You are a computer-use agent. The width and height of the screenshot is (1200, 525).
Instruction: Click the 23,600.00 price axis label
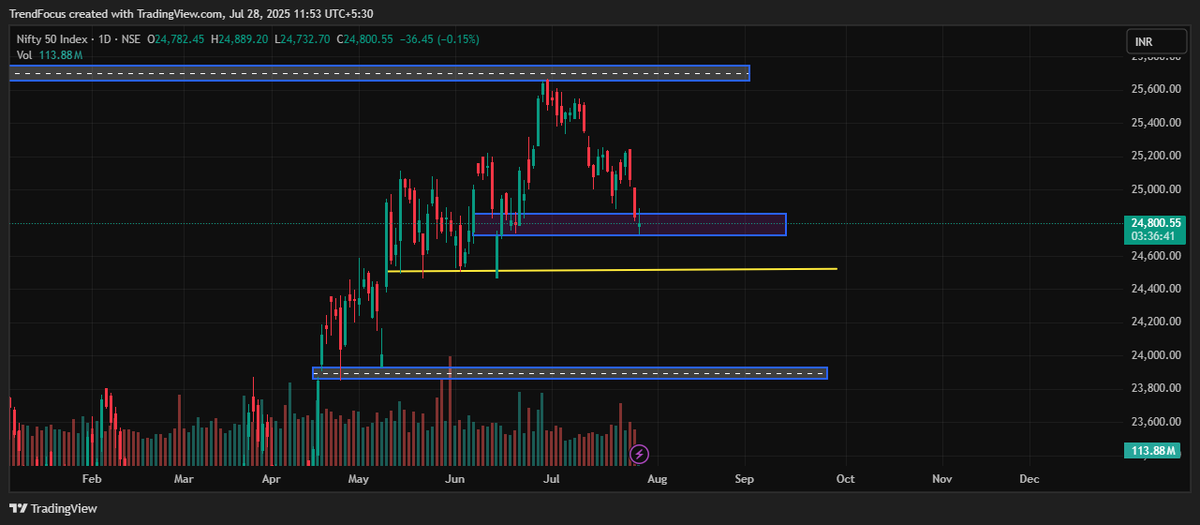click(1156, 421)
